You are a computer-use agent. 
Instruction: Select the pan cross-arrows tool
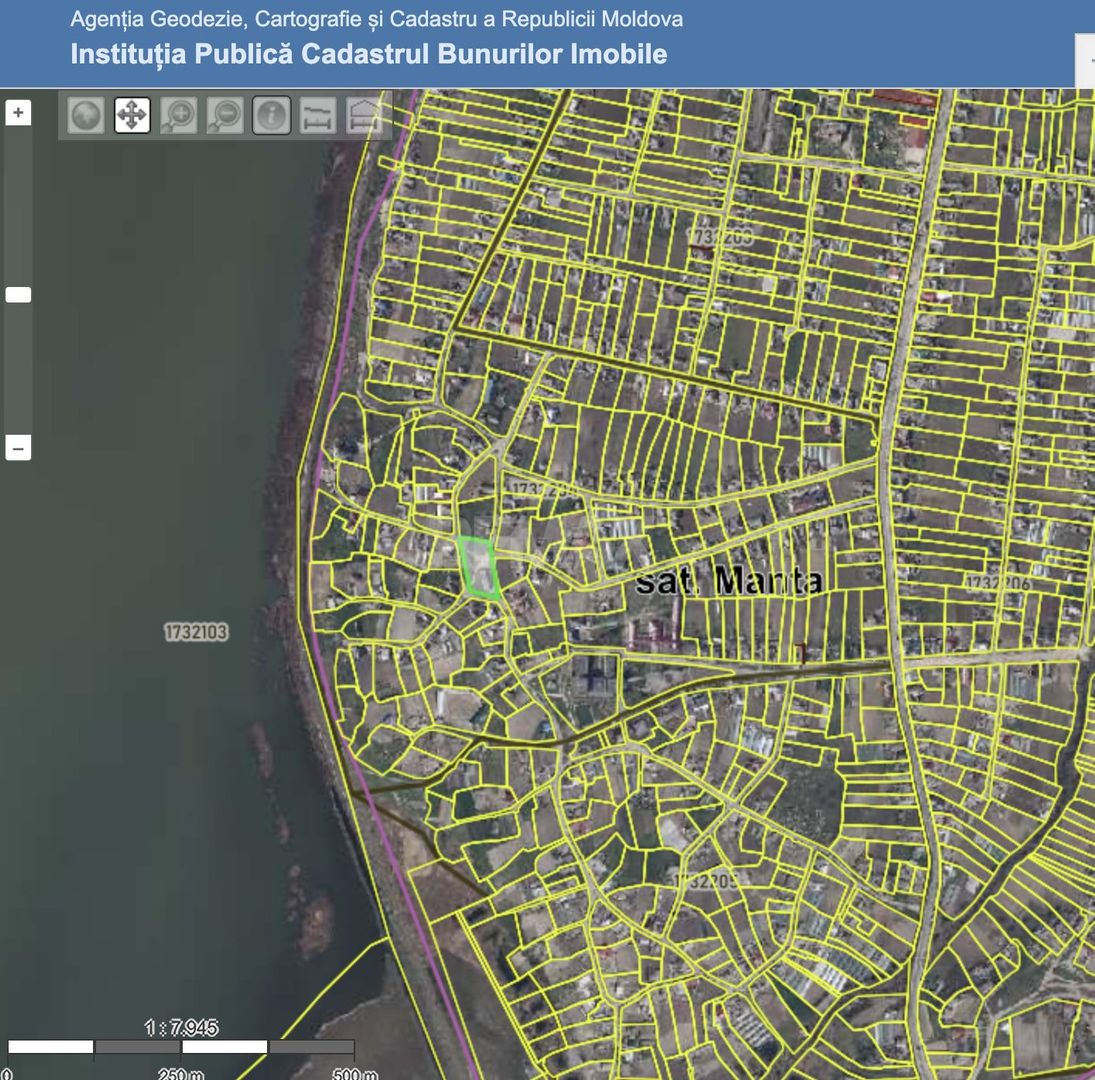click(x=132, y=115)
